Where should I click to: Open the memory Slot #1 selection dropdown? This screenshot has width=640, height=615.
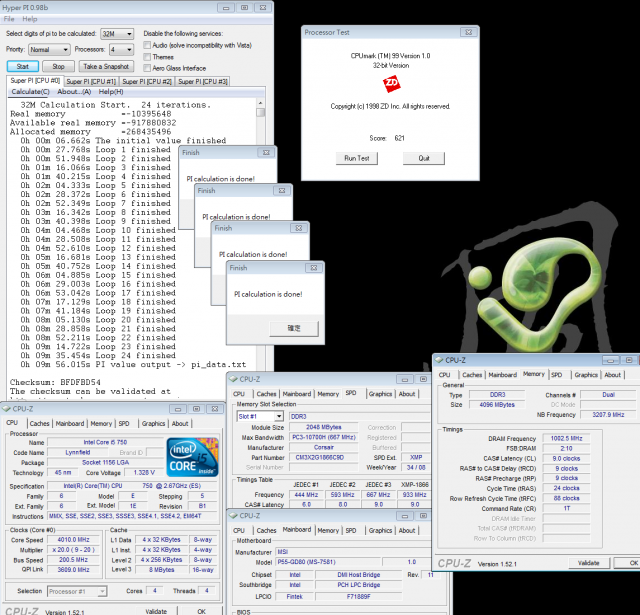tap(260, 416)
